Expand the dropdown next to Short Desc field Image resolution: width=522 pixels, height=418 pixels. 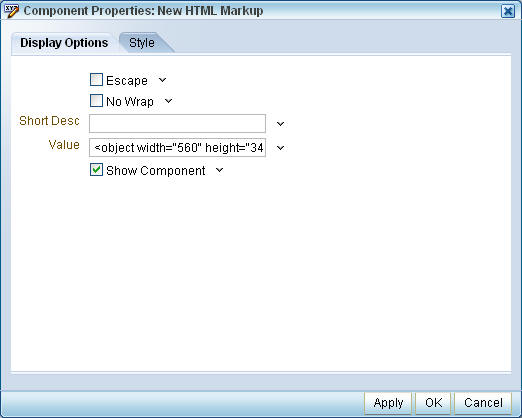point(281,124)
